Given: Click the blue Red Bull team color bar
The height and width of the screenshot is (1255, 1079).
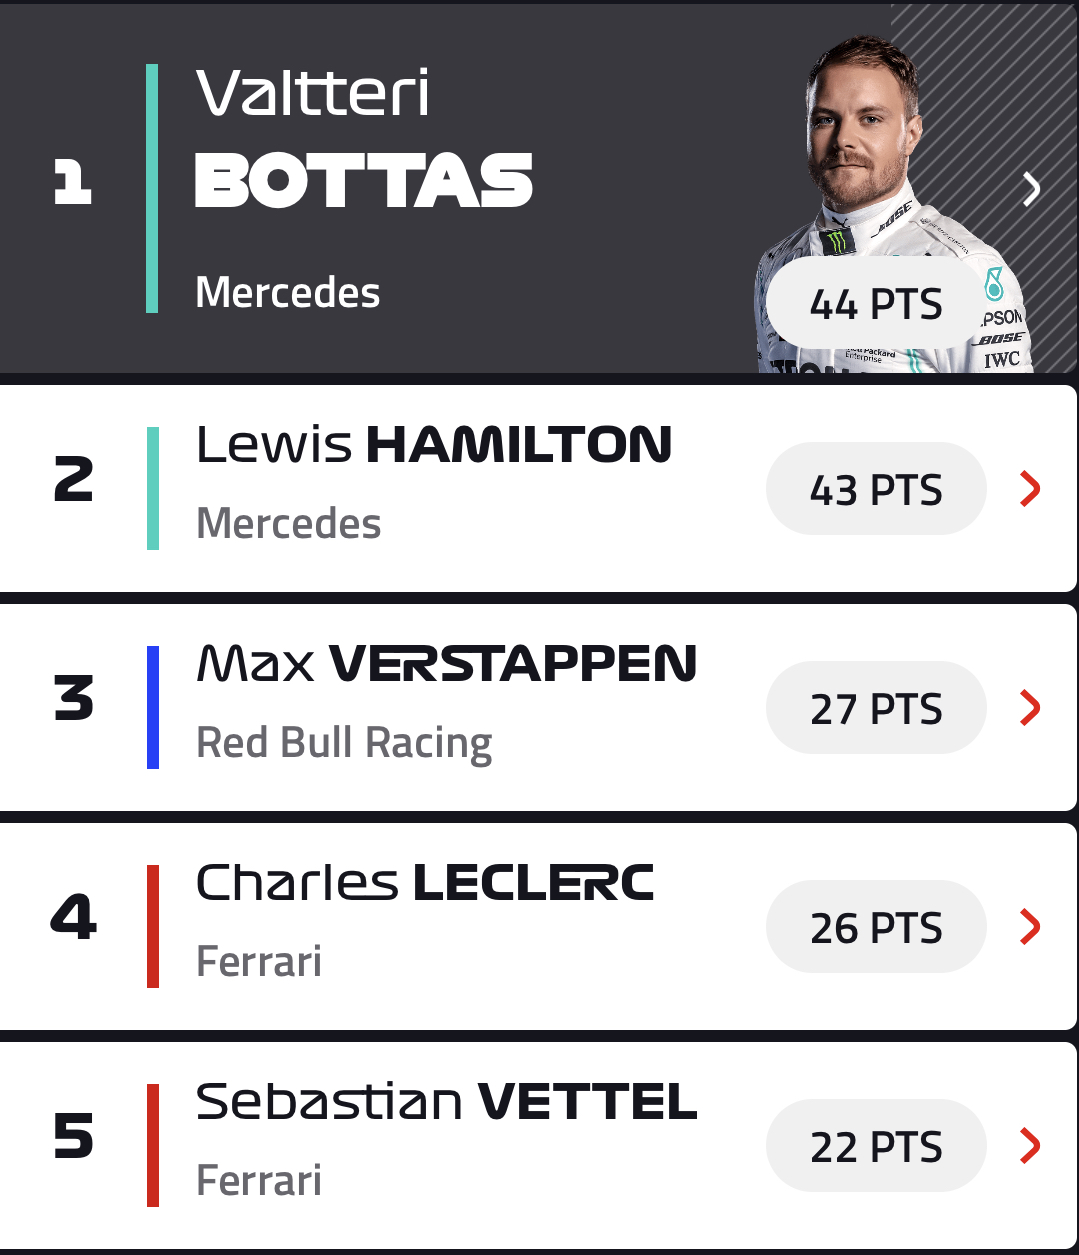Looking at the screenshot, I should (153, 707).
